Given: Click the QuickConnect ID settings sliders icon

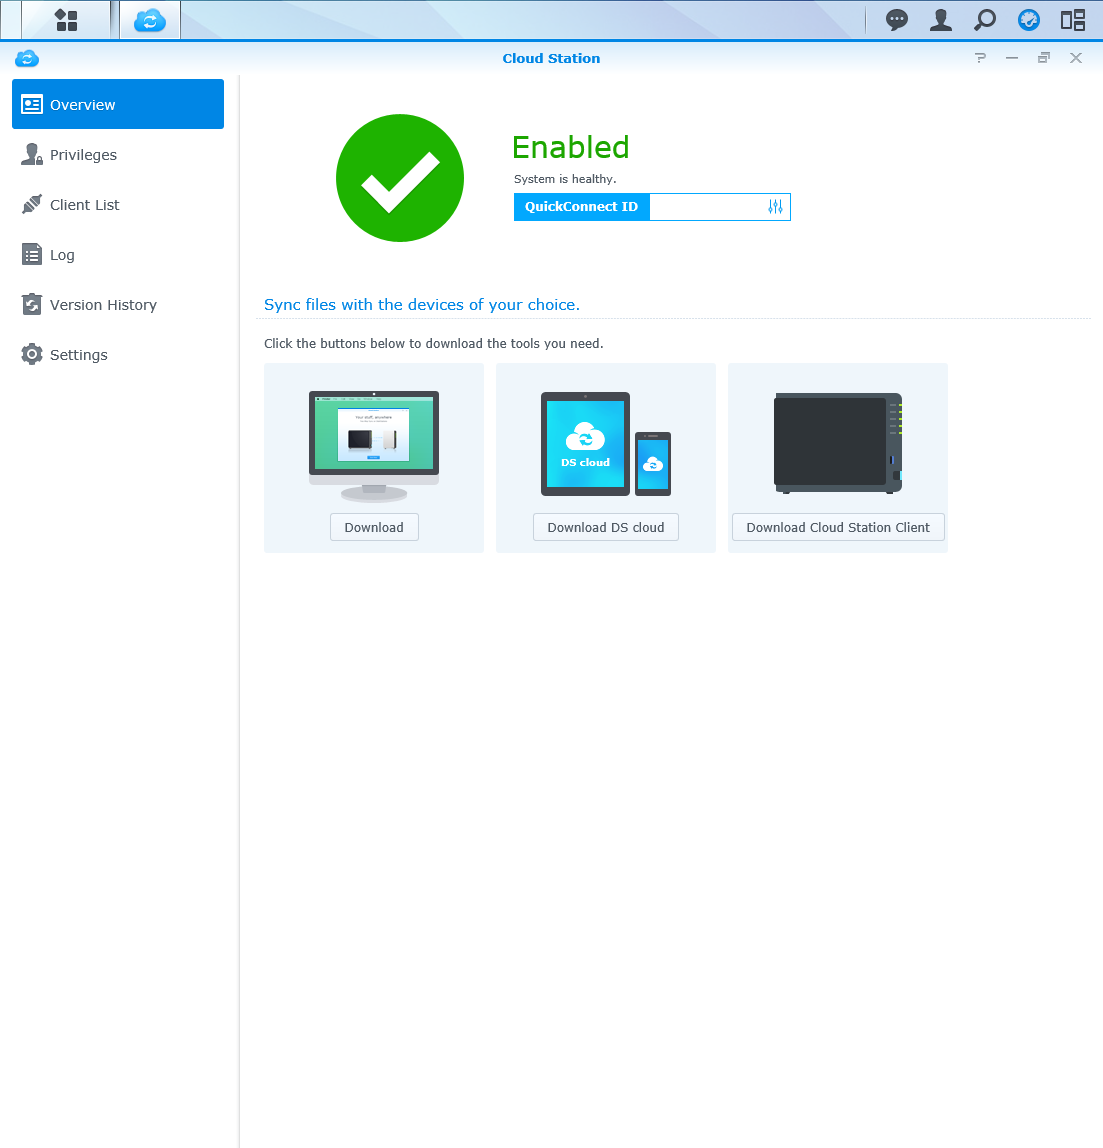Looking at the screenshot, I should coord(776,206).
